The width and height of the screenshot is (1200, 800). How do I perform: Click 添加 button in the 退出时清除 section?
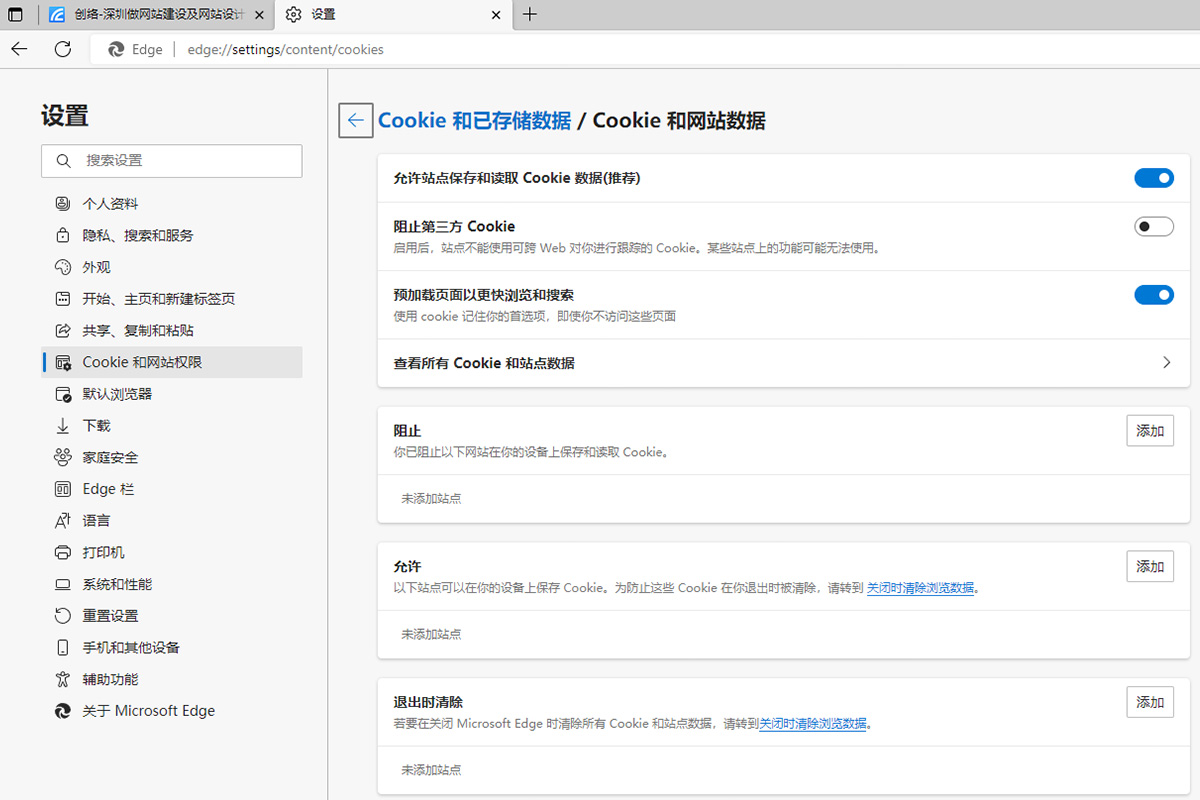(x=1149, y=702)
